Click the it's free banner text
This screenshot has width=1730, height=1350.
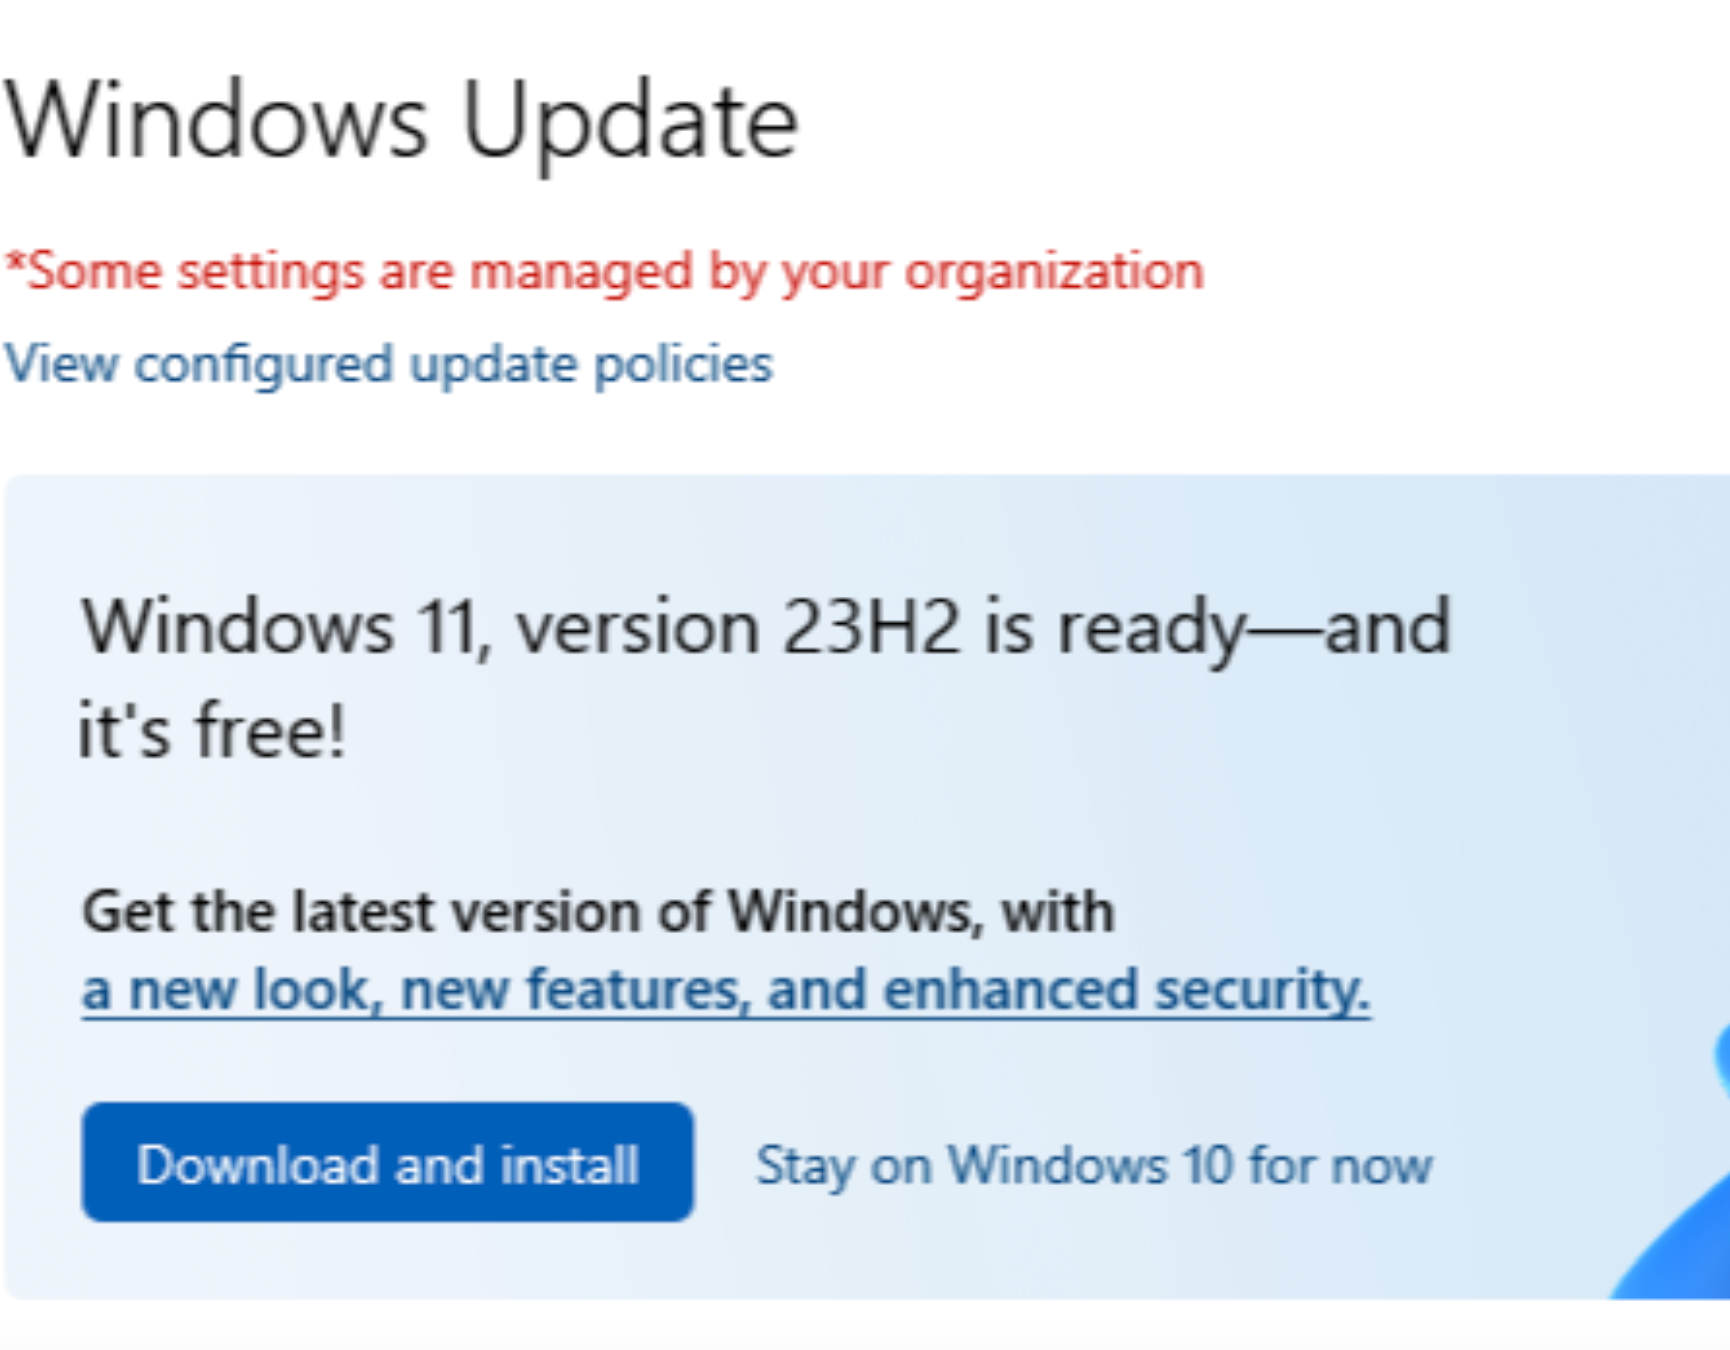[x=210, y=730]
